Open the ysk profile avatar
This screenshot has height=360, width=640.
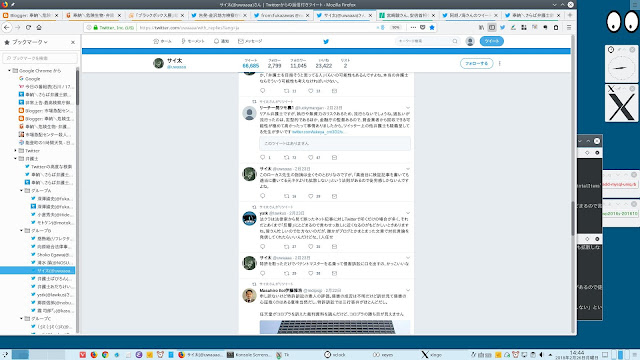(x=249, y=218)
